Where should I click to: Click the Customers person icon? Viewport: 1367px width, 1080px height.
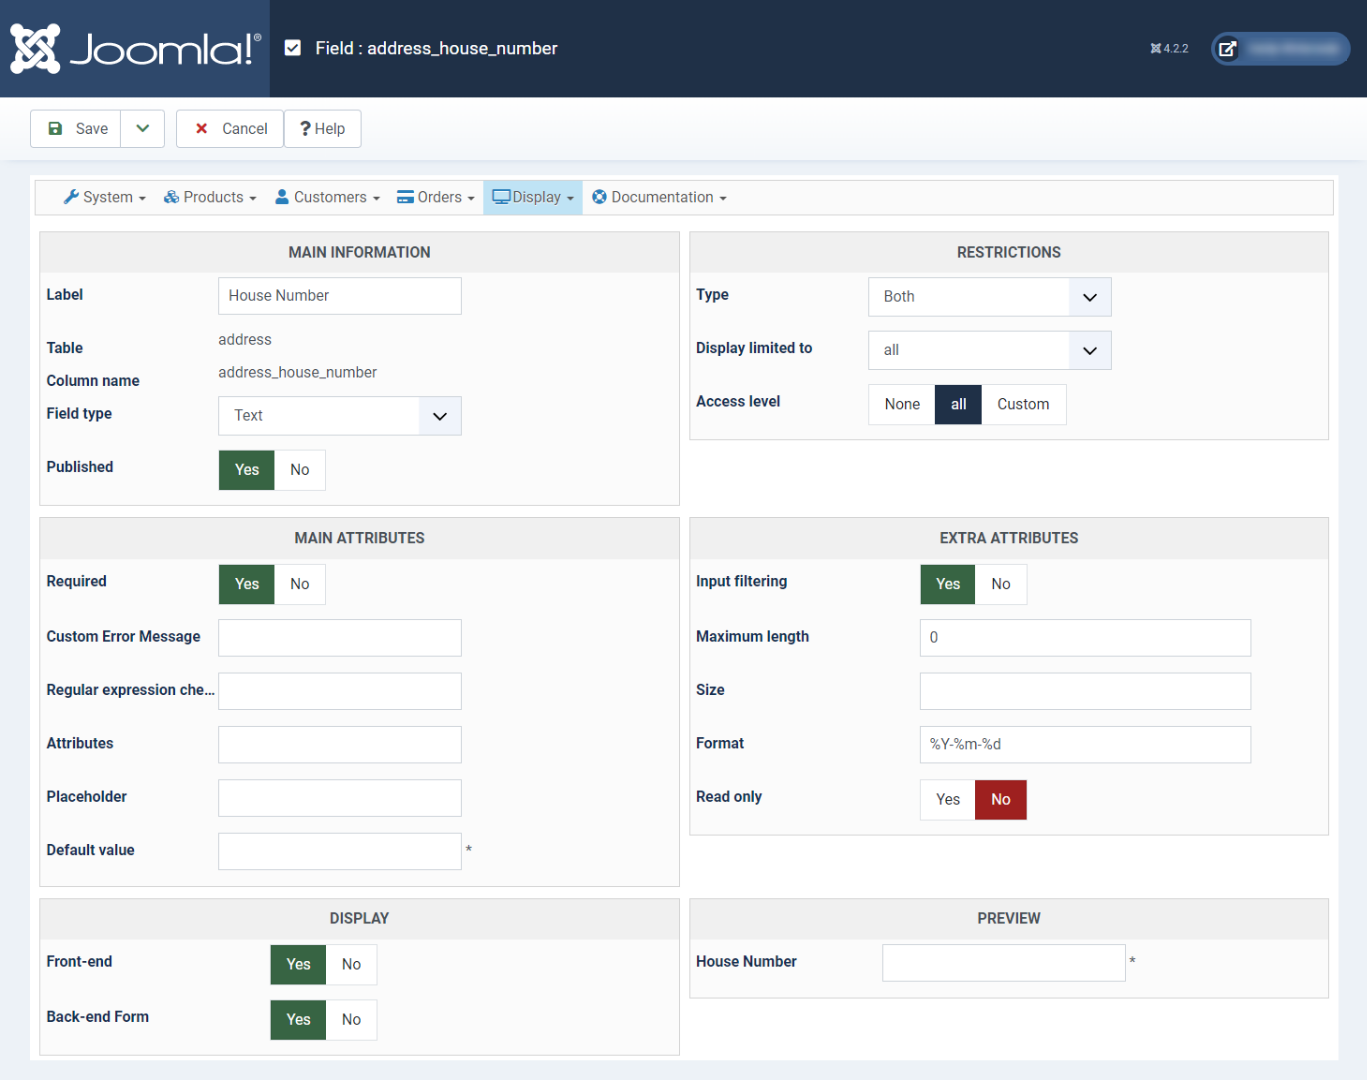(282, 197)
